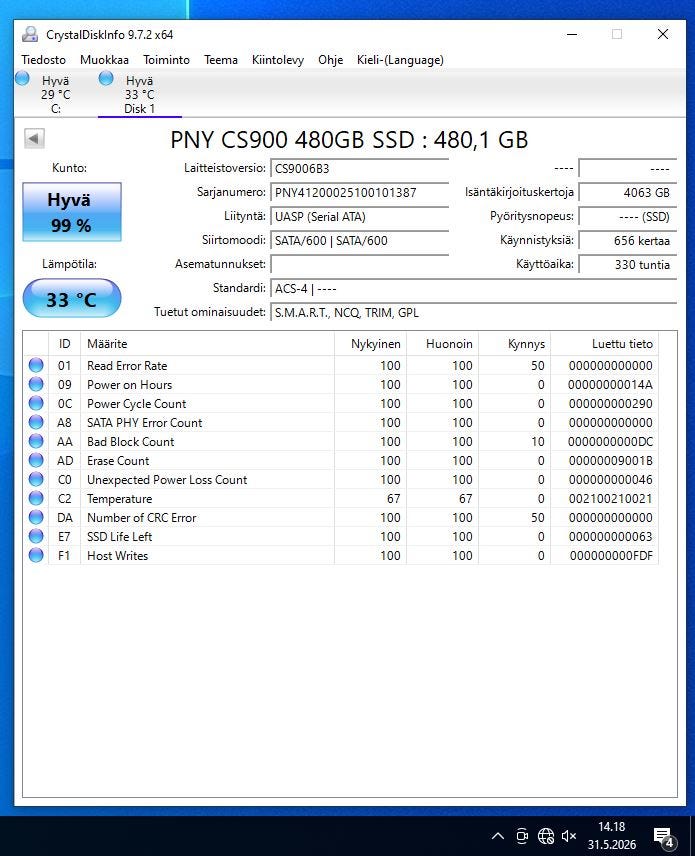Click status orb for Number of CRC Error

(x=36, y=518)
